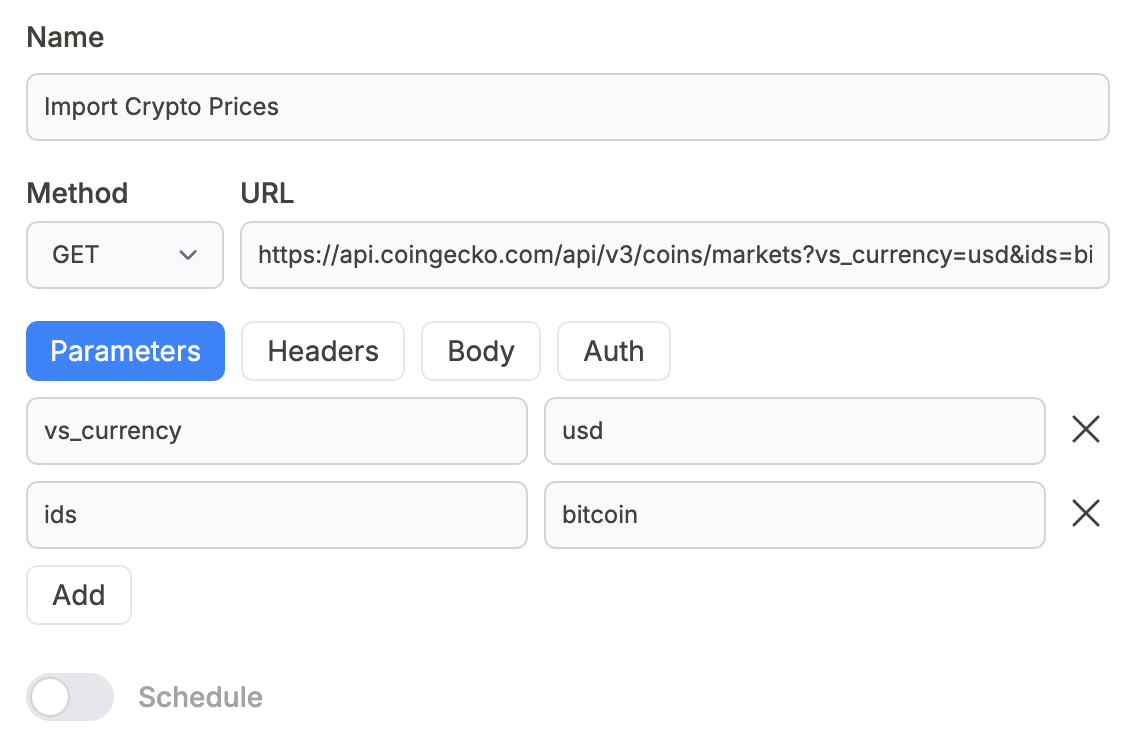Edit the request Name field
Viewport: 1137px width, 745px height.
567,107
